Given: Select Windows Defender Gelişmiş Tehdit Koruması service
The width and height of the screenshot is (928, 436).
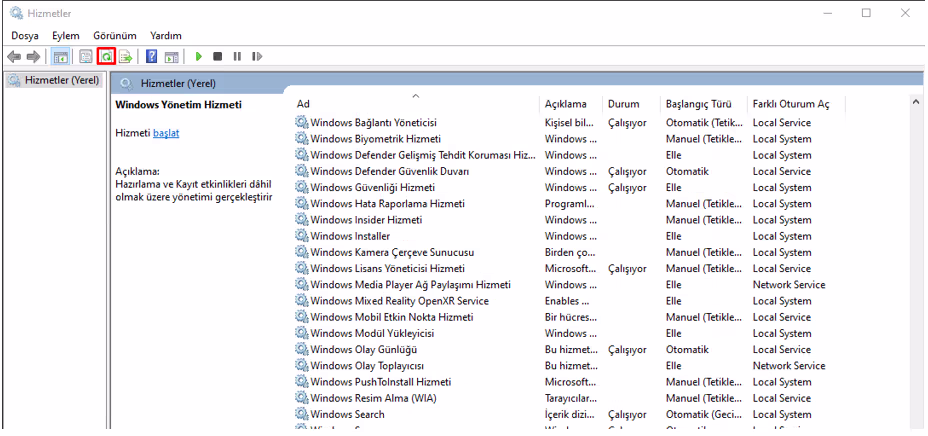Looking at the screenshot, I should 423,155.
